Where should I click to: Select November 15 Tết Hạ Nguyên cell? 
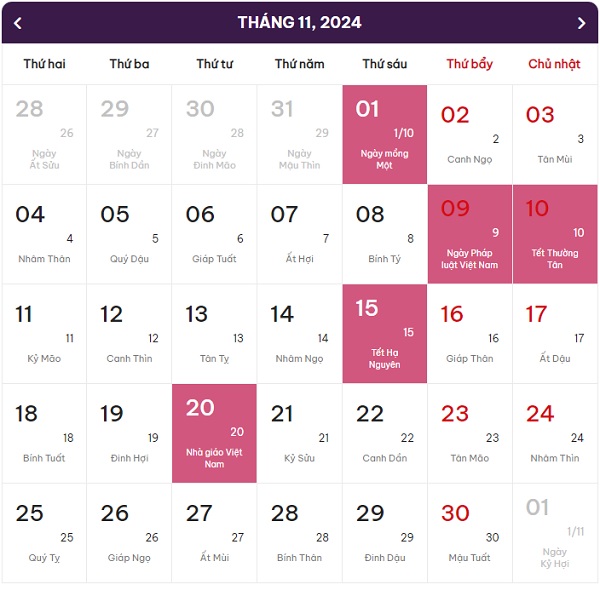click(x=385, y=333)
